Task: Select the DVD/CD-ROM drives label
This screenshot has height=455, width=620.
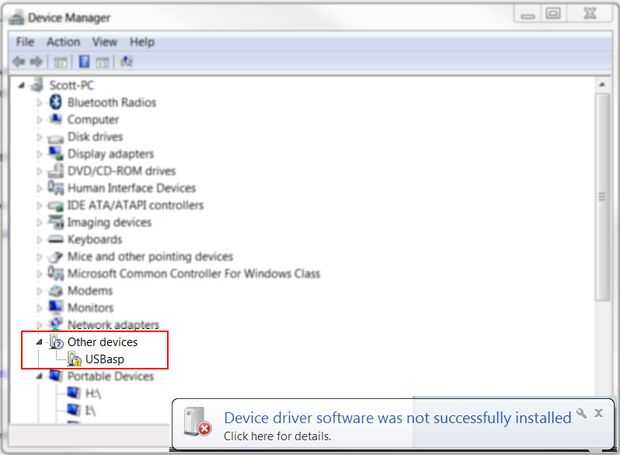Action: pyautogui.click(x=121, y=171)
